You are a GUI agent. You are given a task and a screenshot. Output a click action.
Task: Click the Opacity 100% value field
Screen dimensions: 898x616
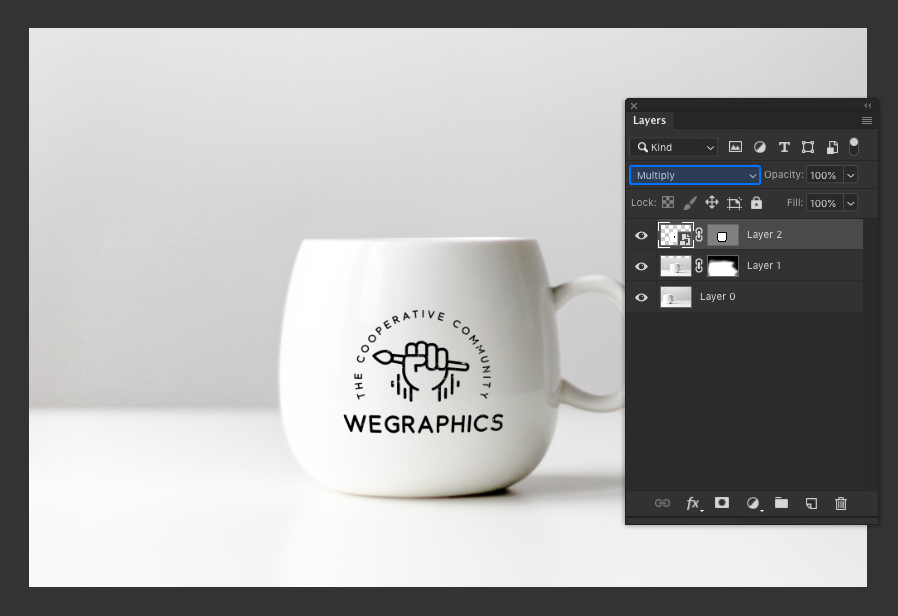[824, 175]
